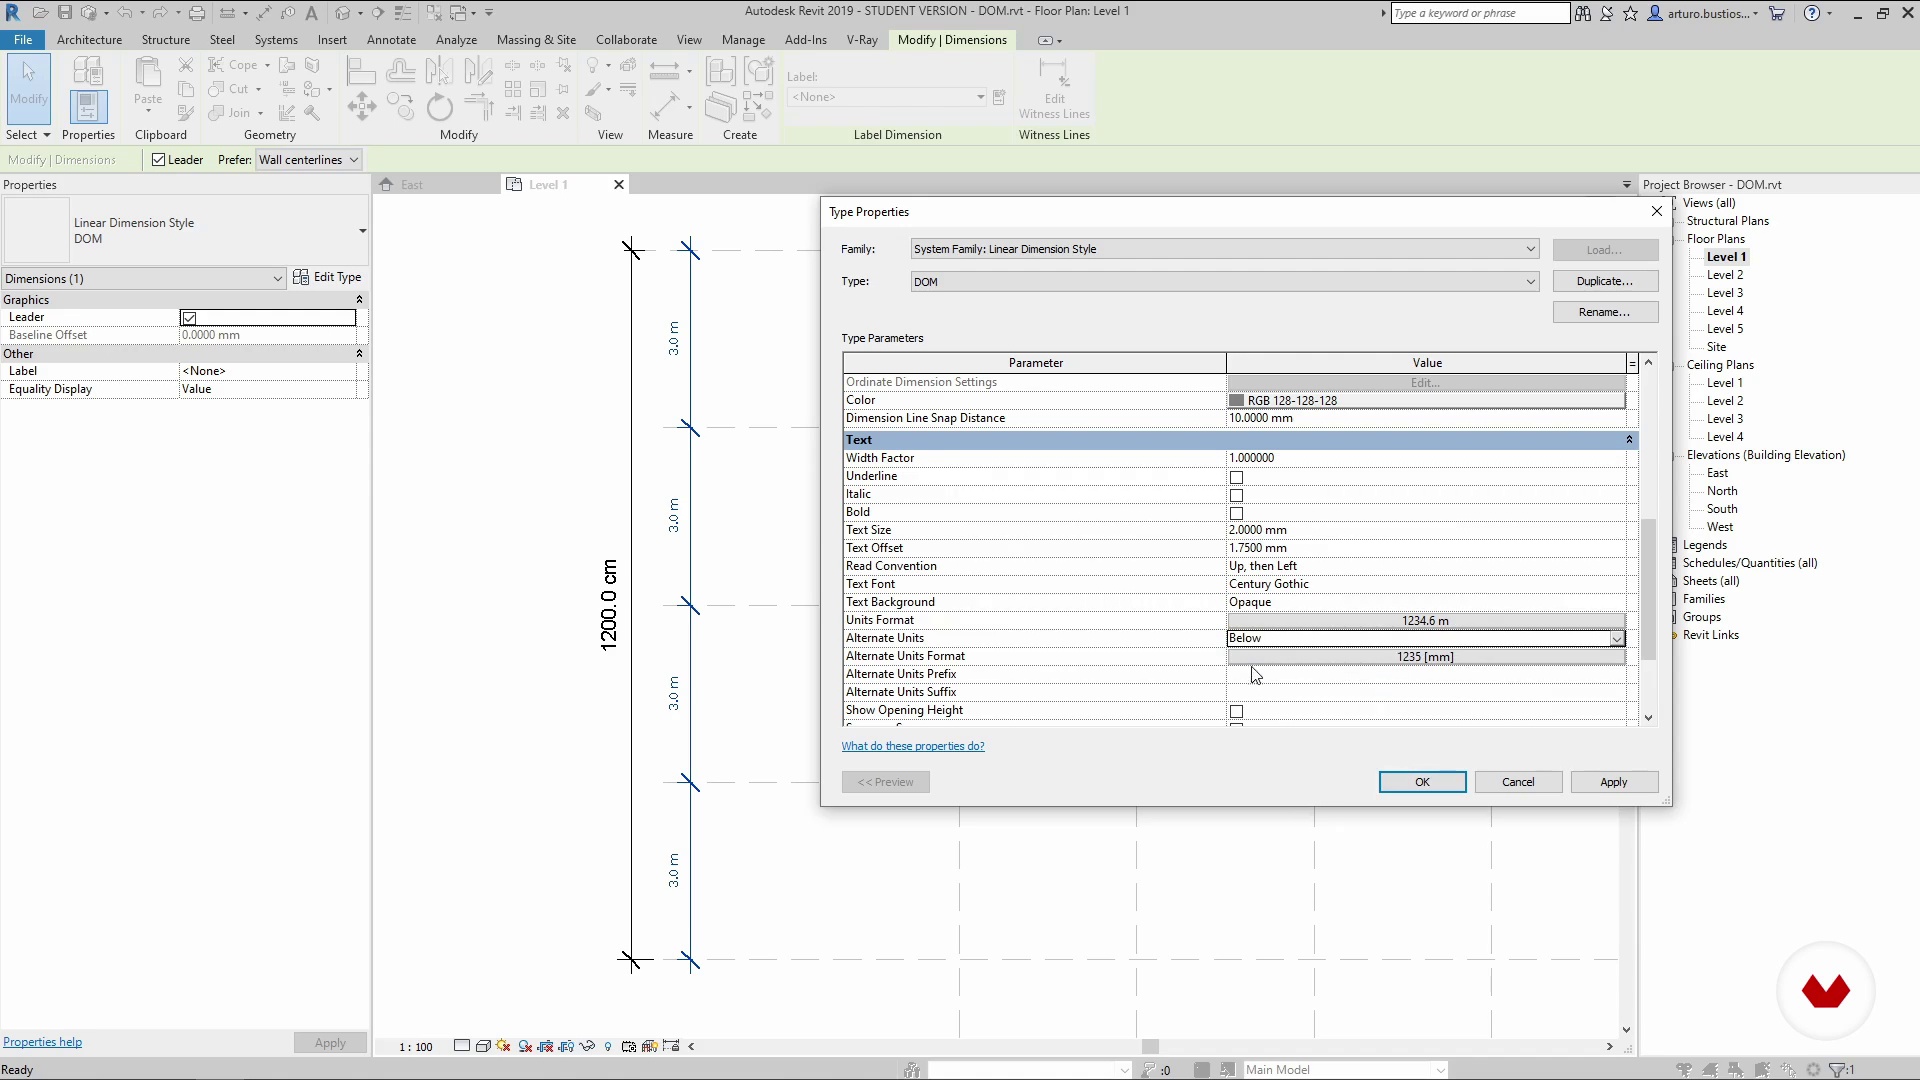Open 'What do these properties do?' link
1920x1080 pixels.
point(912,746)
